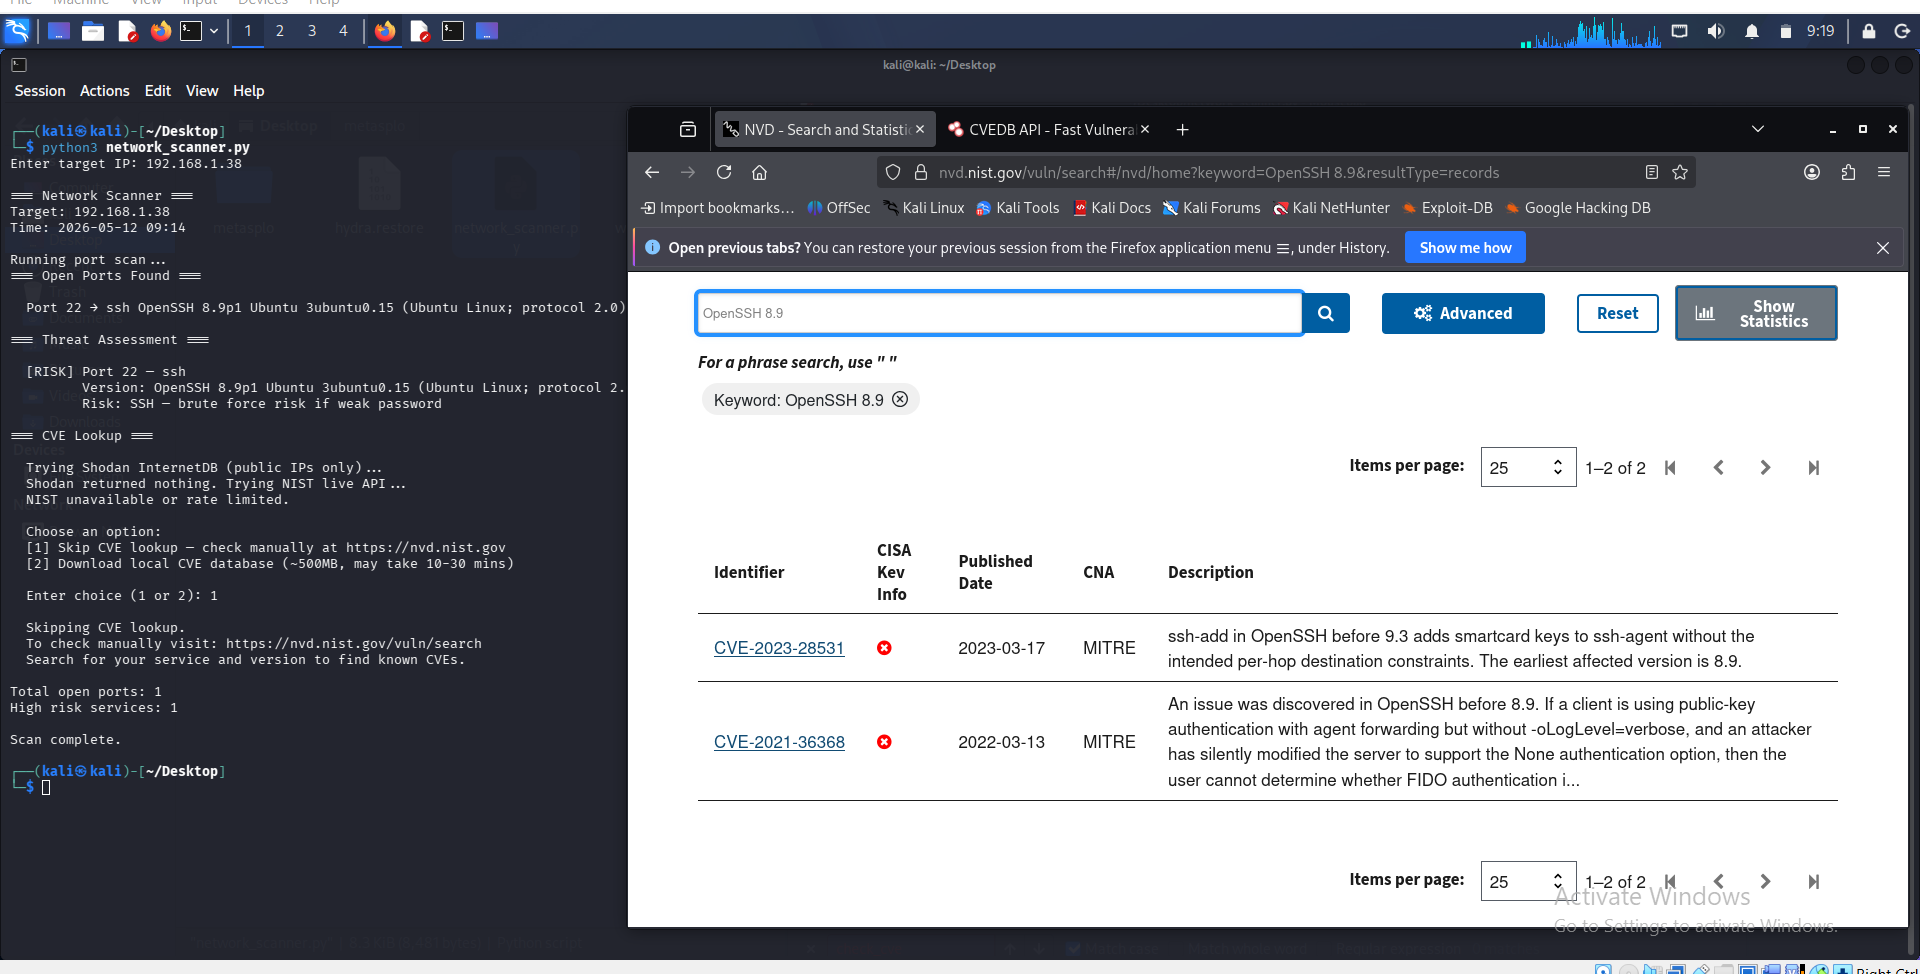Open the terminal View menu

(202, 91)
